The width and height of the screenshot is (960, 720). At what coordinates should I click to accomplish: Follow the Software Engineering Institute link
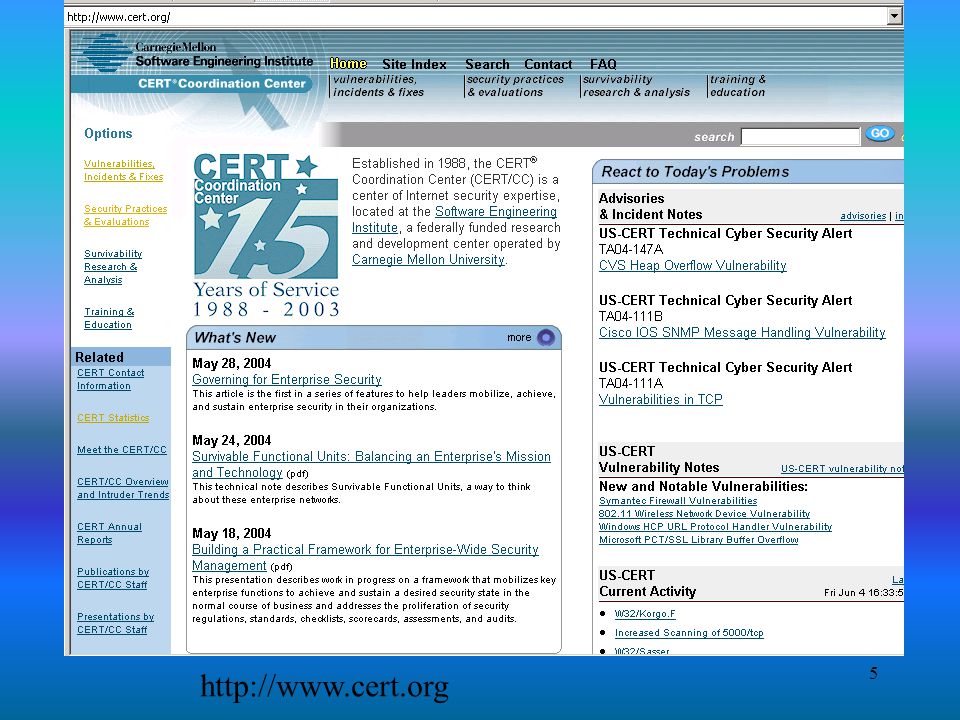[454, 219]
